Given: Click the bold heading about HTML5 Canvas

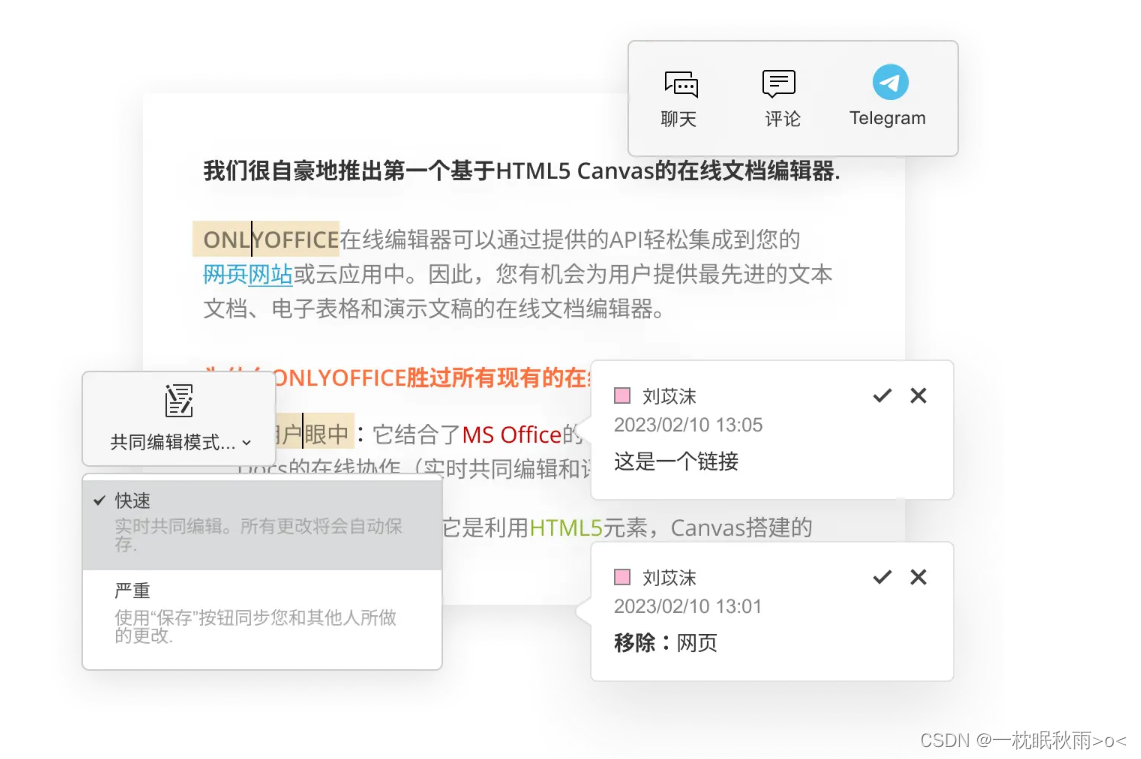Looking at the screenshot, I should point(521,171).
